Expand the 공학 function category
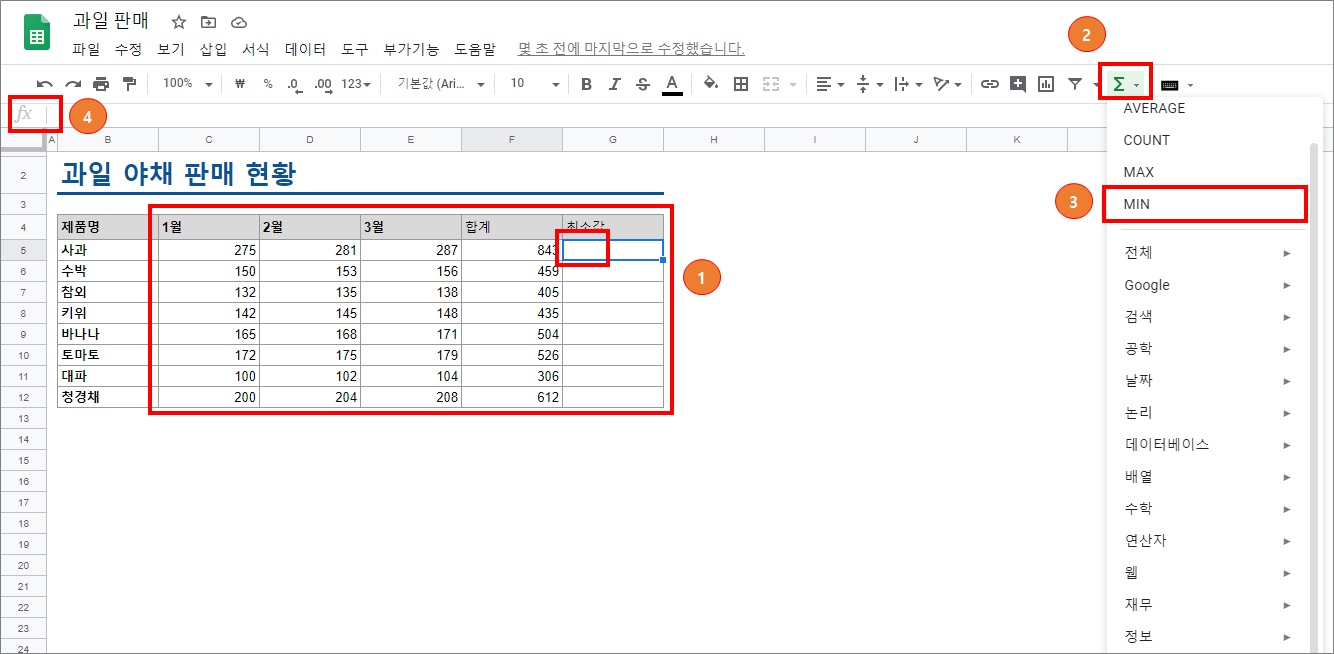 coord(1205,349)
